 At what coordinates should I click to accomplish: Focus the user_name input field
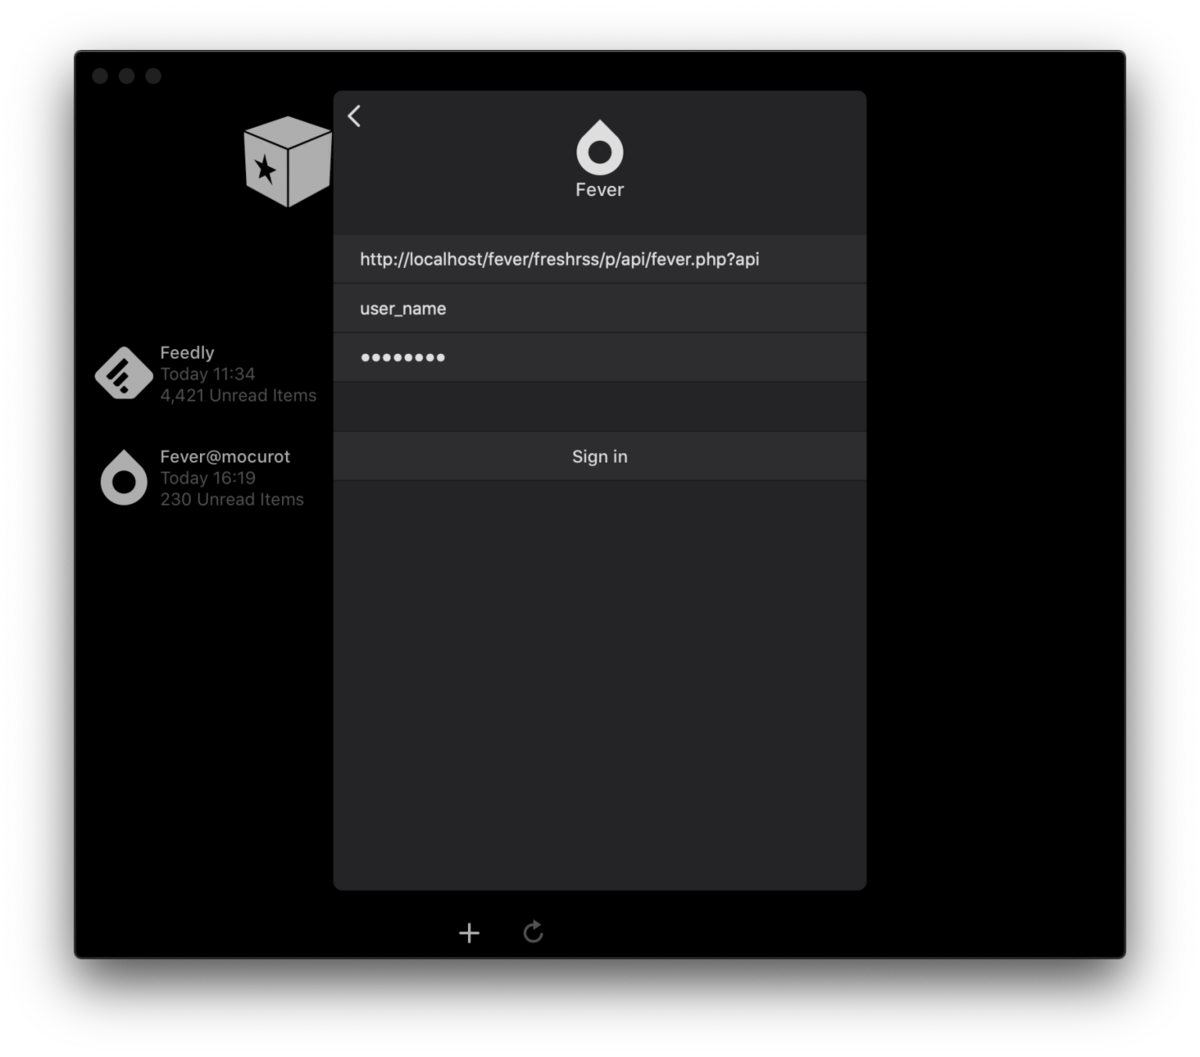pos(600,308)
